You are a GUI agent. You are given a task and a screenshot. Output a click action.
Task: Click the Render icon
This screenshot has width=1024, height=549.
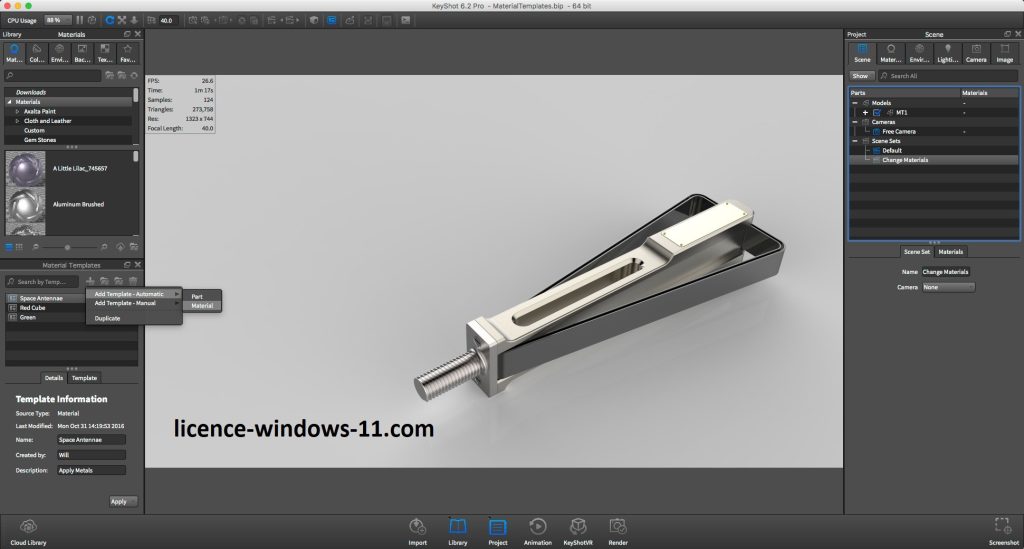click(618, 529)
